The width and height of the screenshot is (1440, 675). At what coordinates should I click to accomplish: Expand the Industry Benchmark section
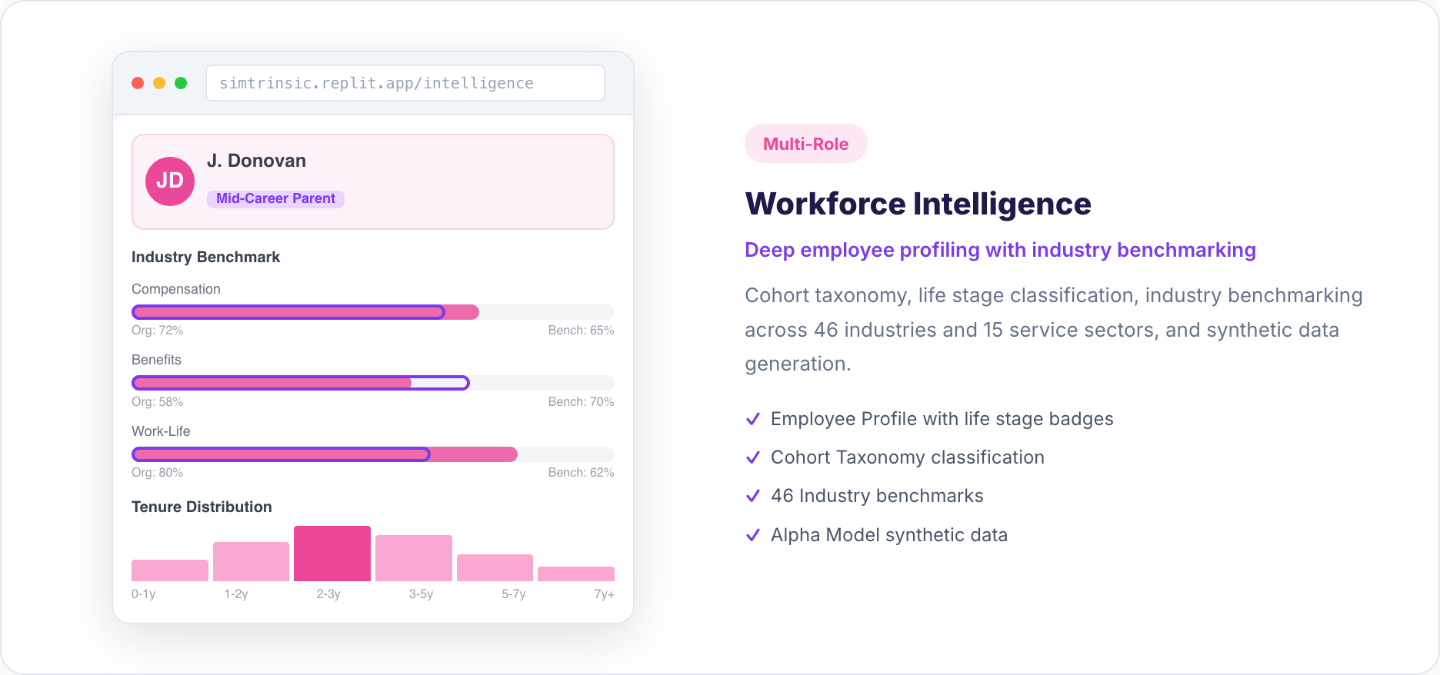point(205,257)
